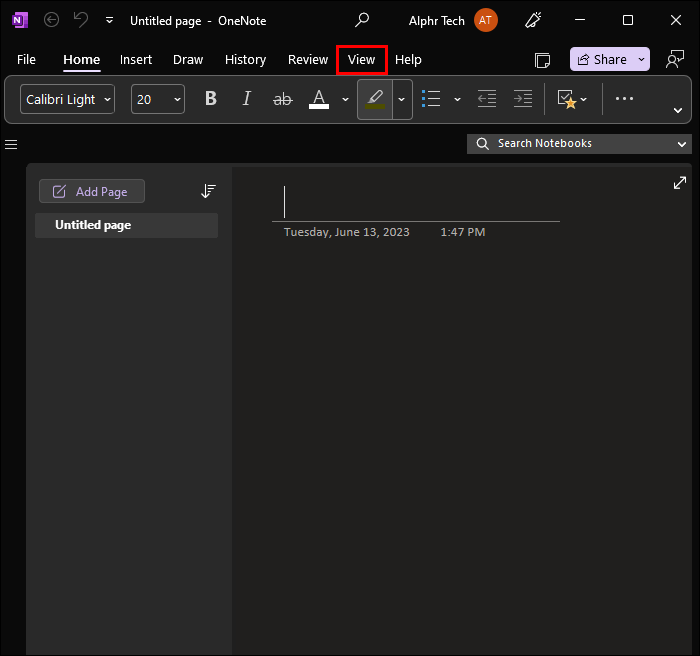Click the Add Page button
The height and width of the screenshot is (656, 700).
pyautogui.click(x=91, y=191)
